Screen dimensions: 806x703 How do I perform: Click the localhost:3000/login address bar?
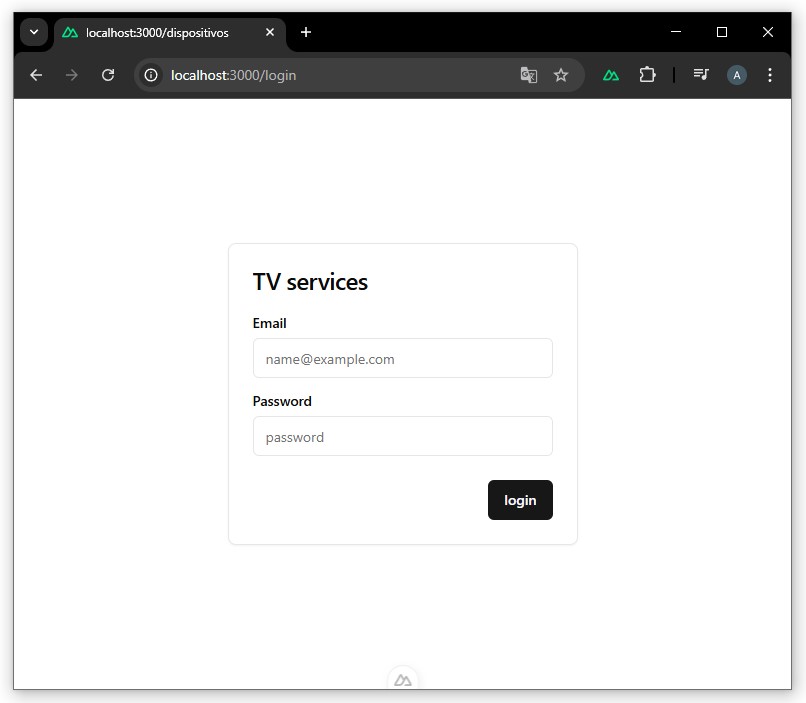point(330,75)
